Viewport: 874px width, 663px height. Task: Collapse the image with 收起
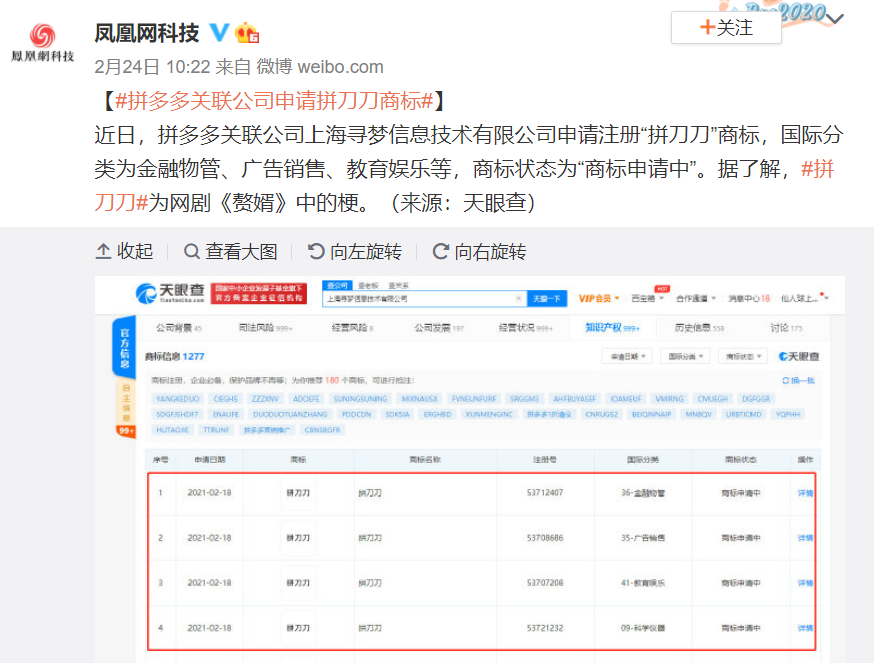click(124, 251)
